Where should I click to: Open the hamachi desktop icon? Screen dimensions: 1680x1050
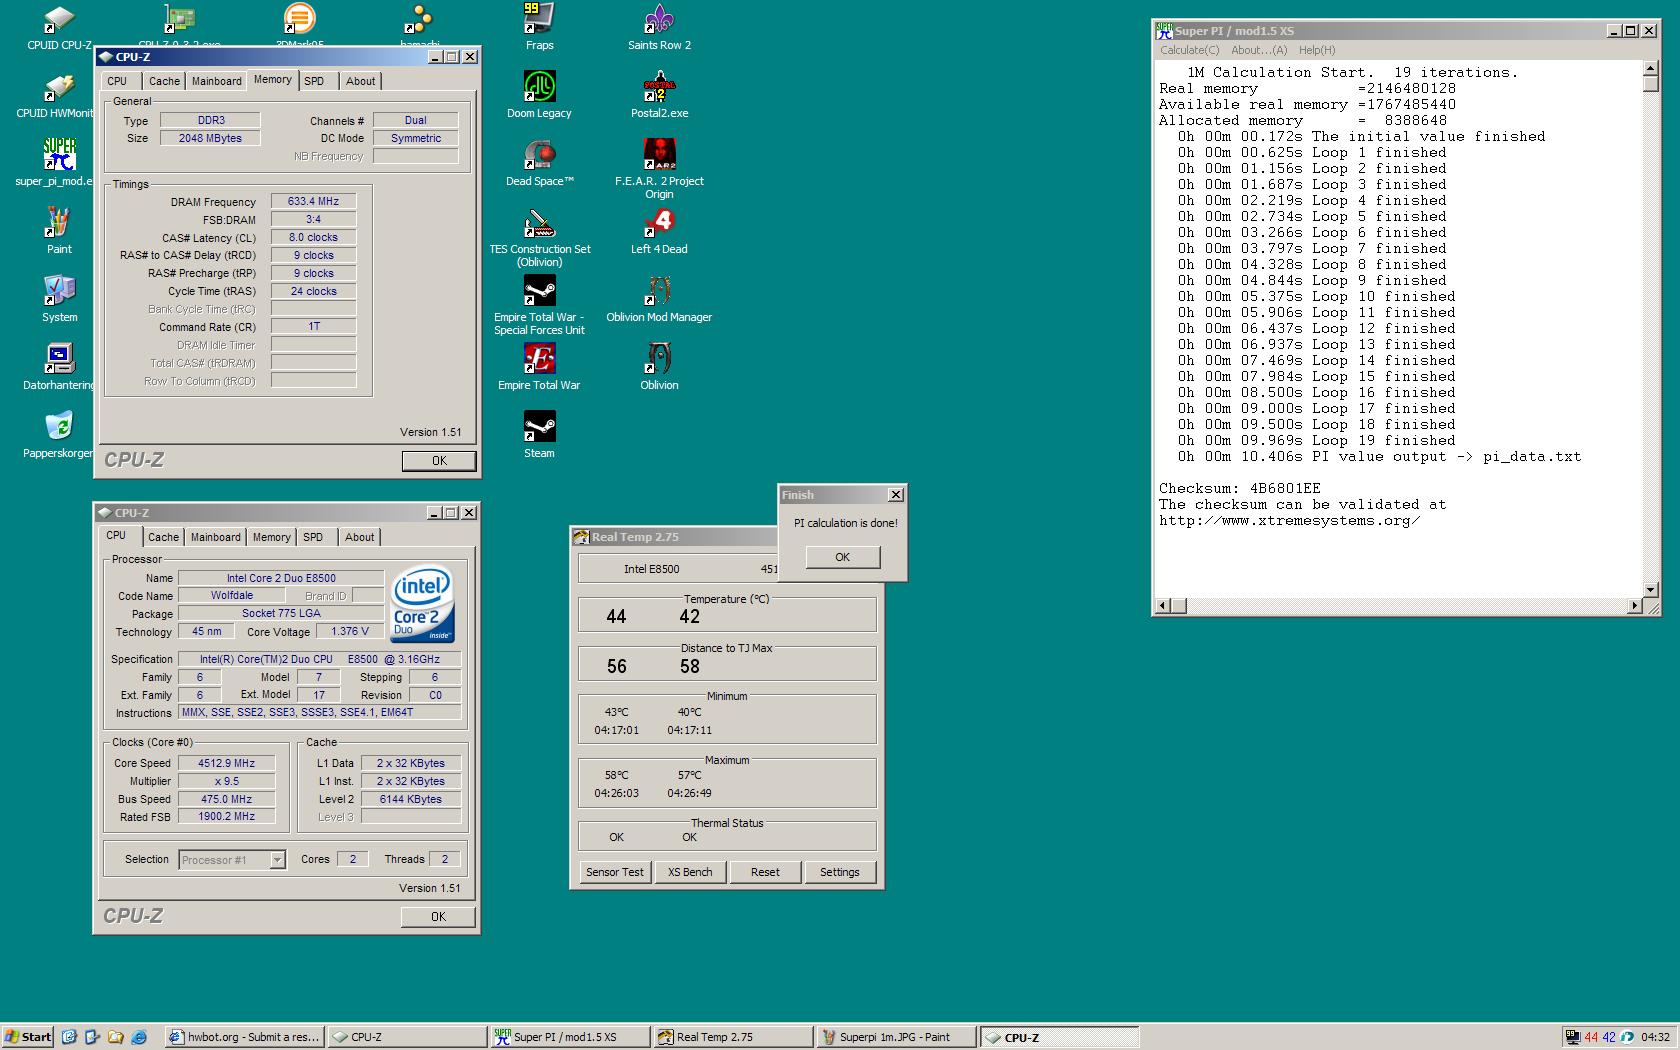[x=419, y=24]
